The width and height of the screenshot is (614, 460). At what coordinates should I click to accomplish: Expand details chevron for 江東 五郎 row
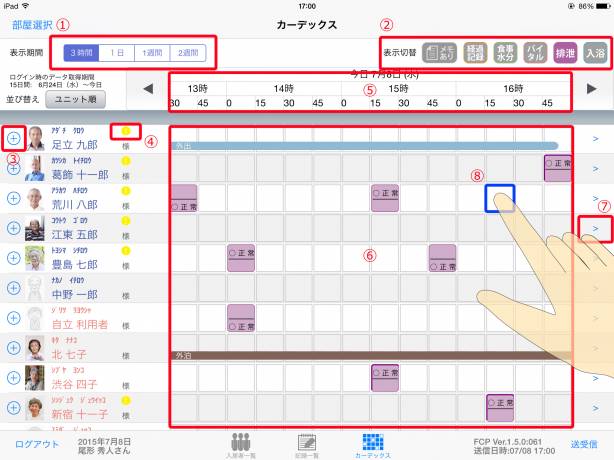pos(595,229)
